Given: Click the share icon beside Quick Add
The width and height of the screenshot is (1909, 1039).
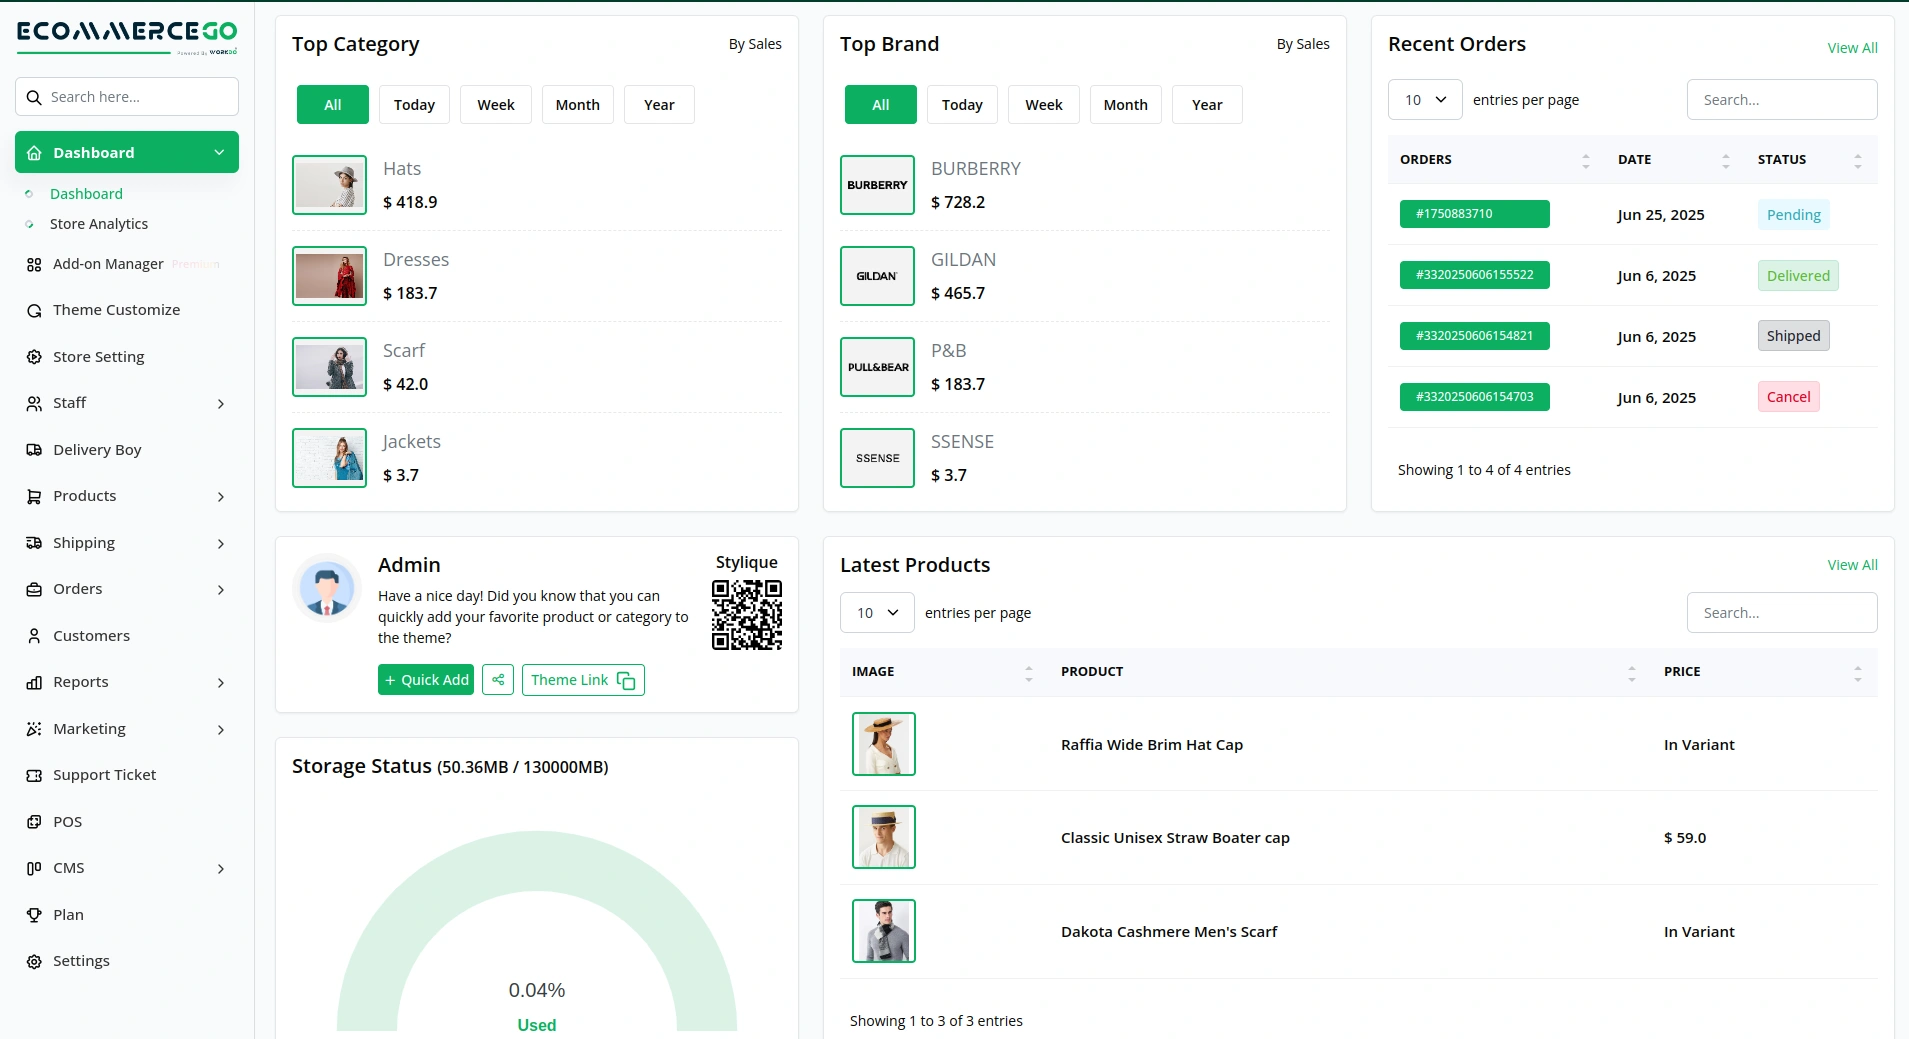Looking at the screenshot, I should click(497, 680).
